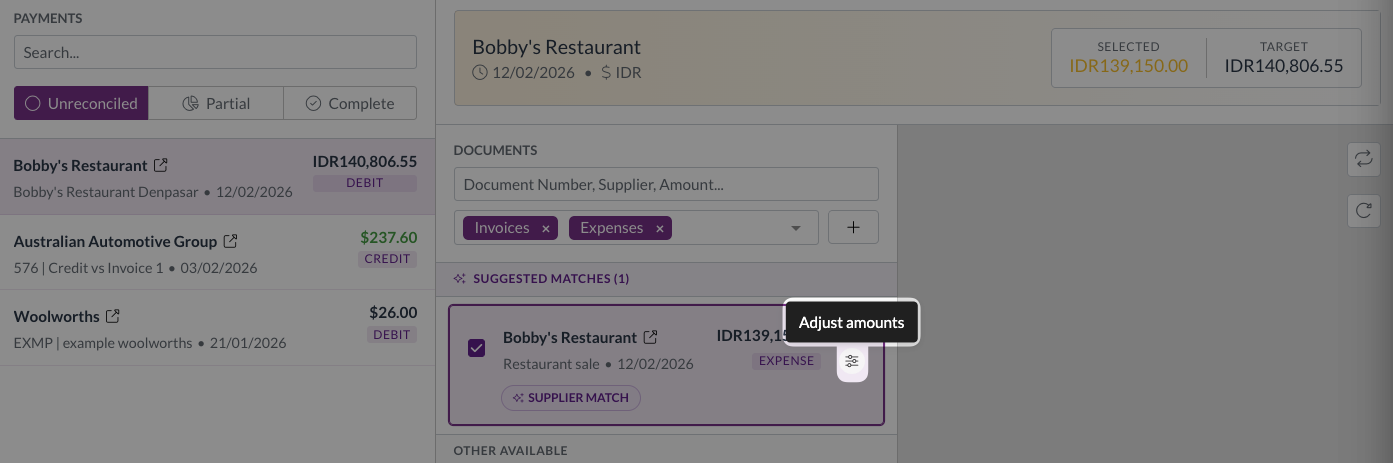Viewport: 1393px width, 463px height.
Task: Remove the Expenses filter chip
Action: 659,228
